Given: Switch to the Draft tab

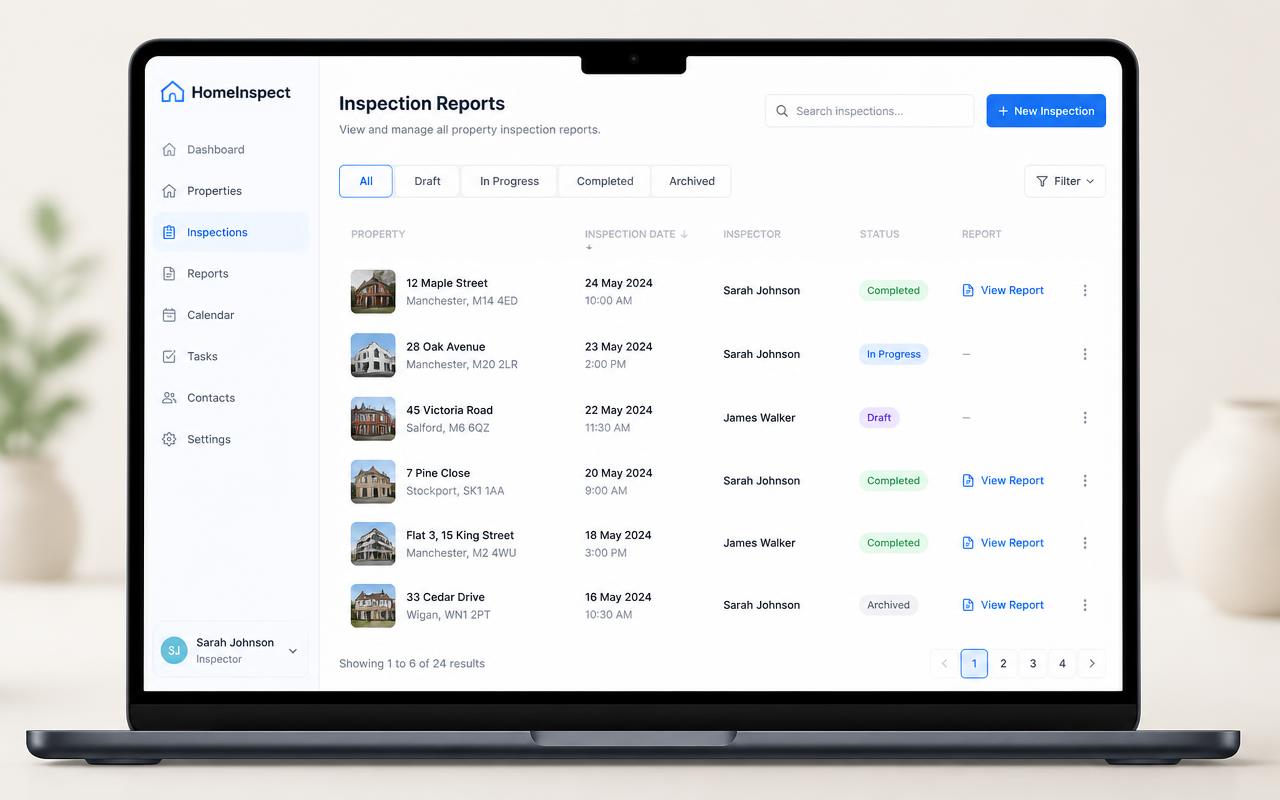Looking at the screenshot, I should pos(427,181).
